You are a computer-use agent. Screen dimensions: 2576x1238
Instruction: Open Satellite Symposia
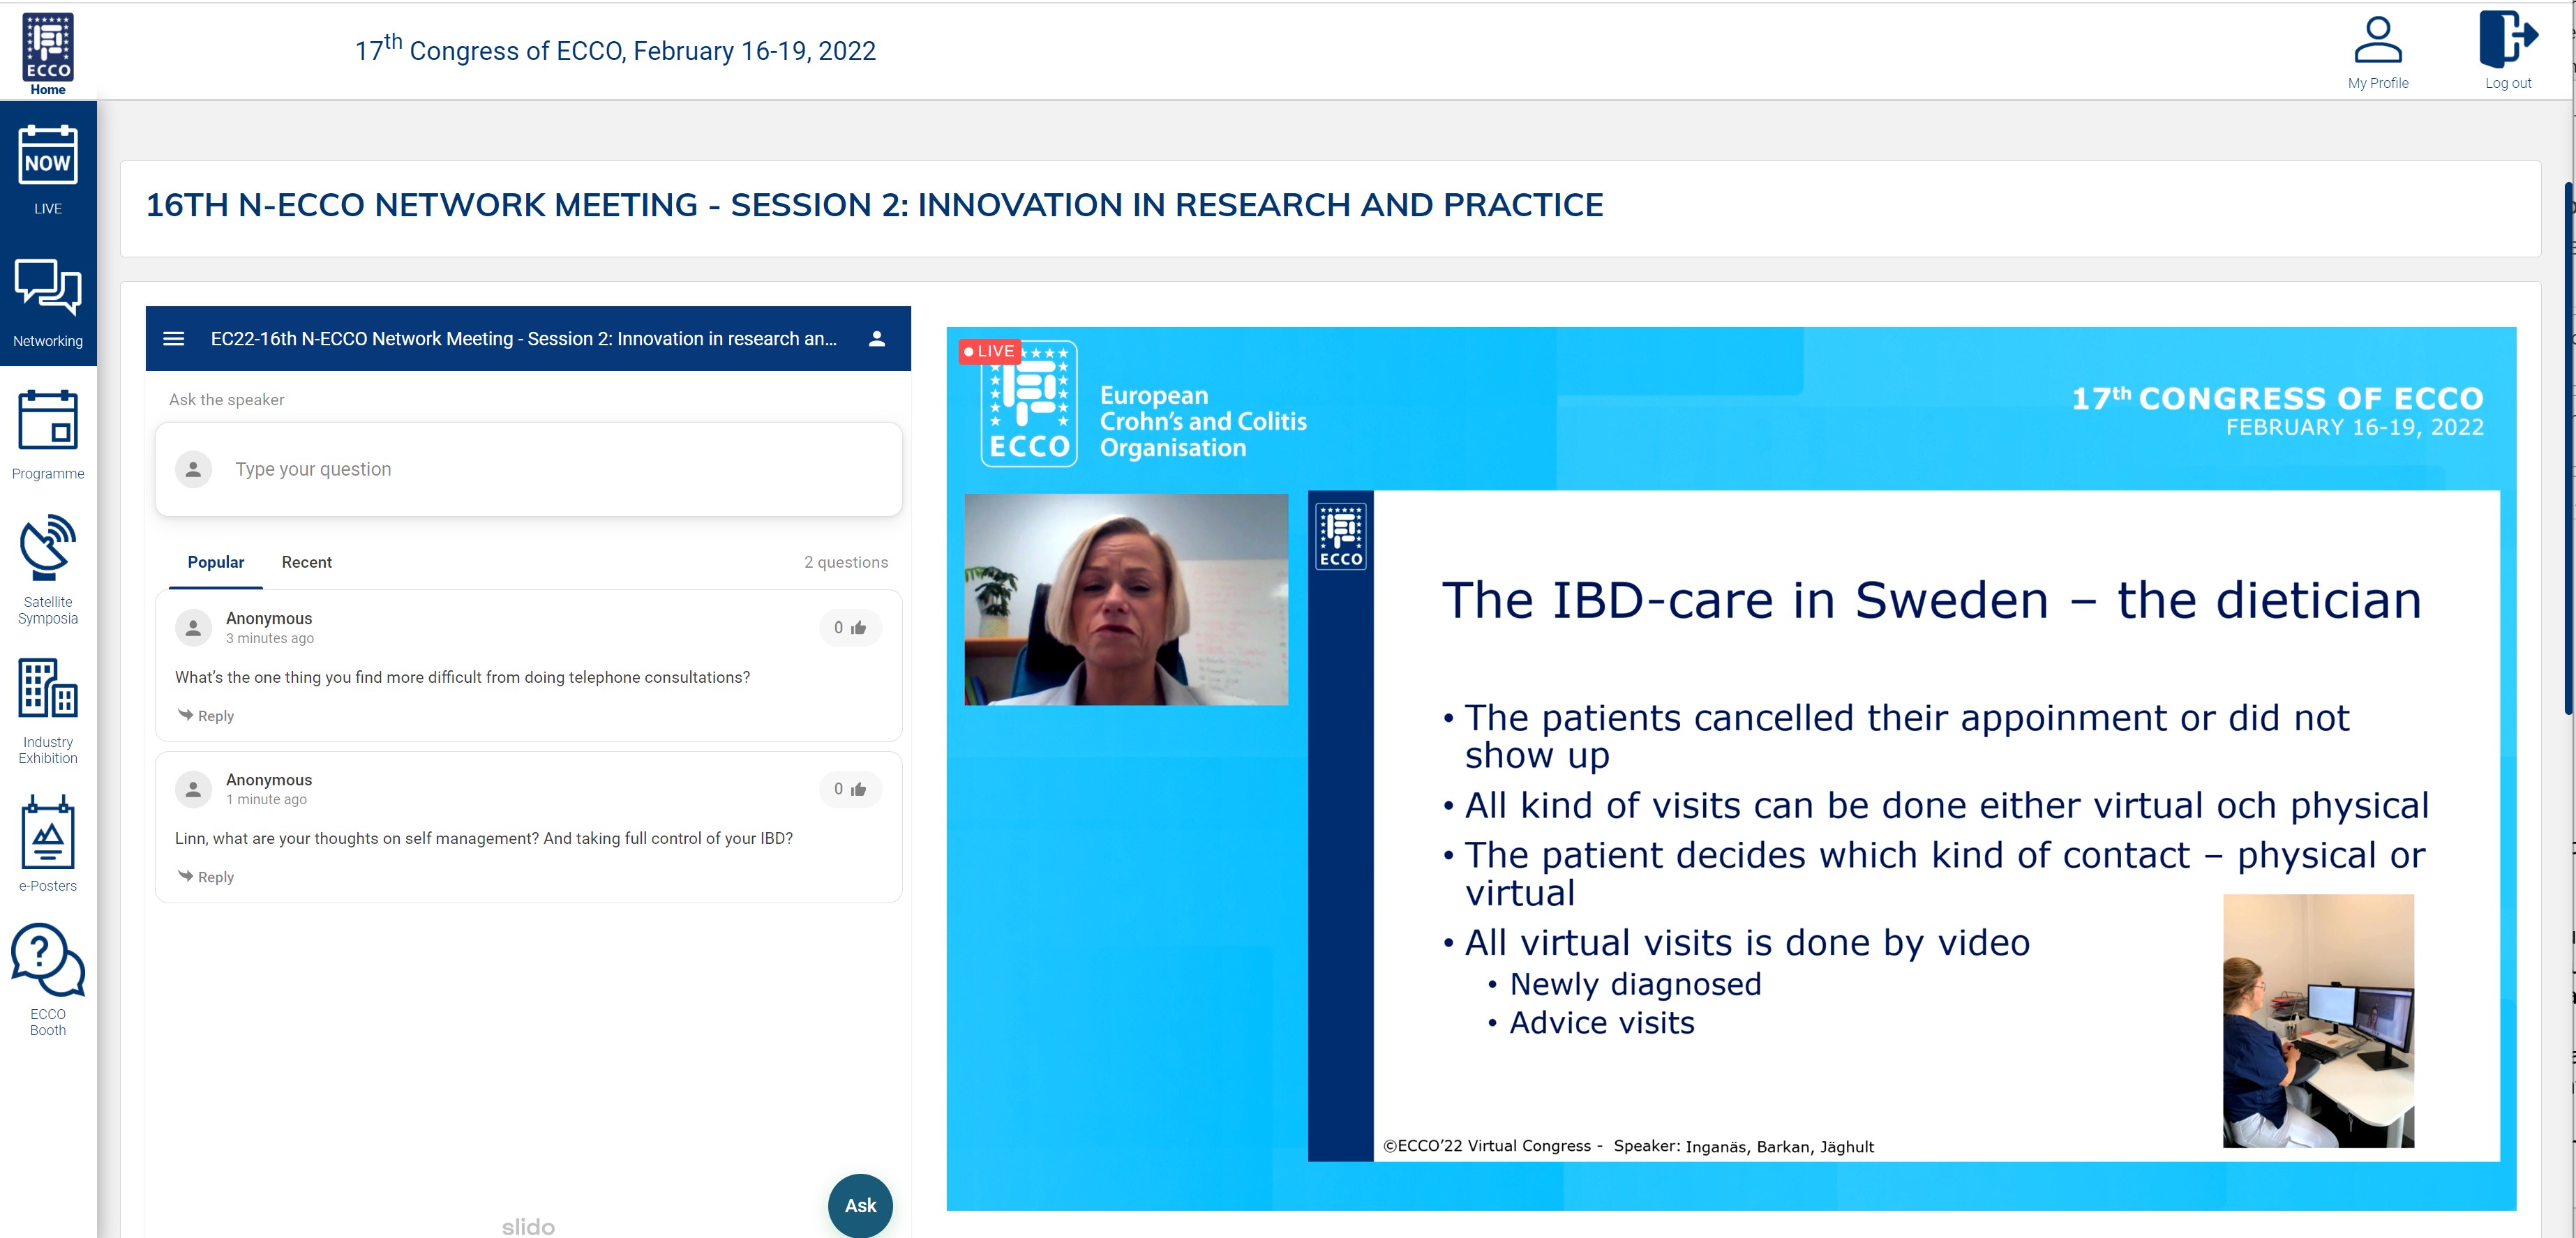pyautogui.click(x=48, y=569)
